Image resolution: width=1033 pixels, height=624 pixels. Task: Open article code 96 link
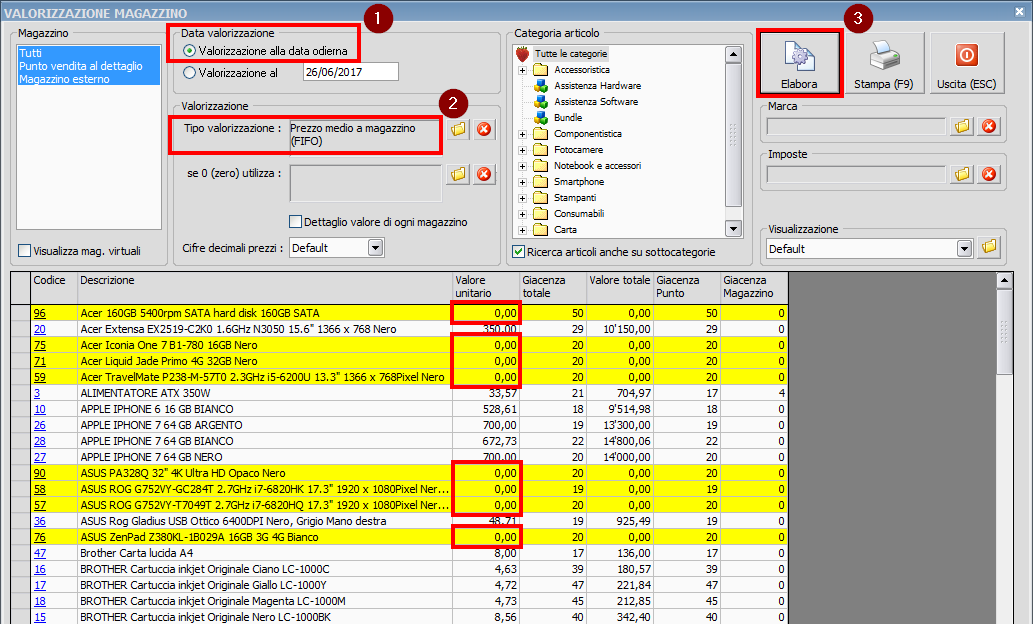tap(40, 313)
